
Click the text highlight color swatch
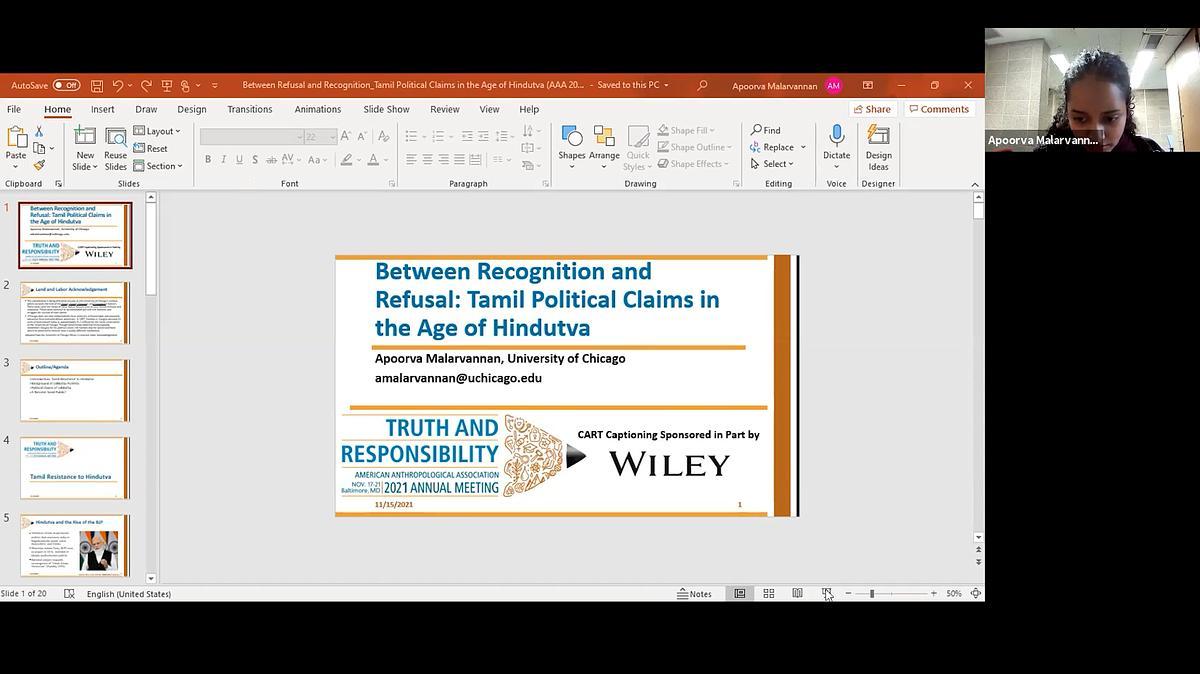point(346,160)
